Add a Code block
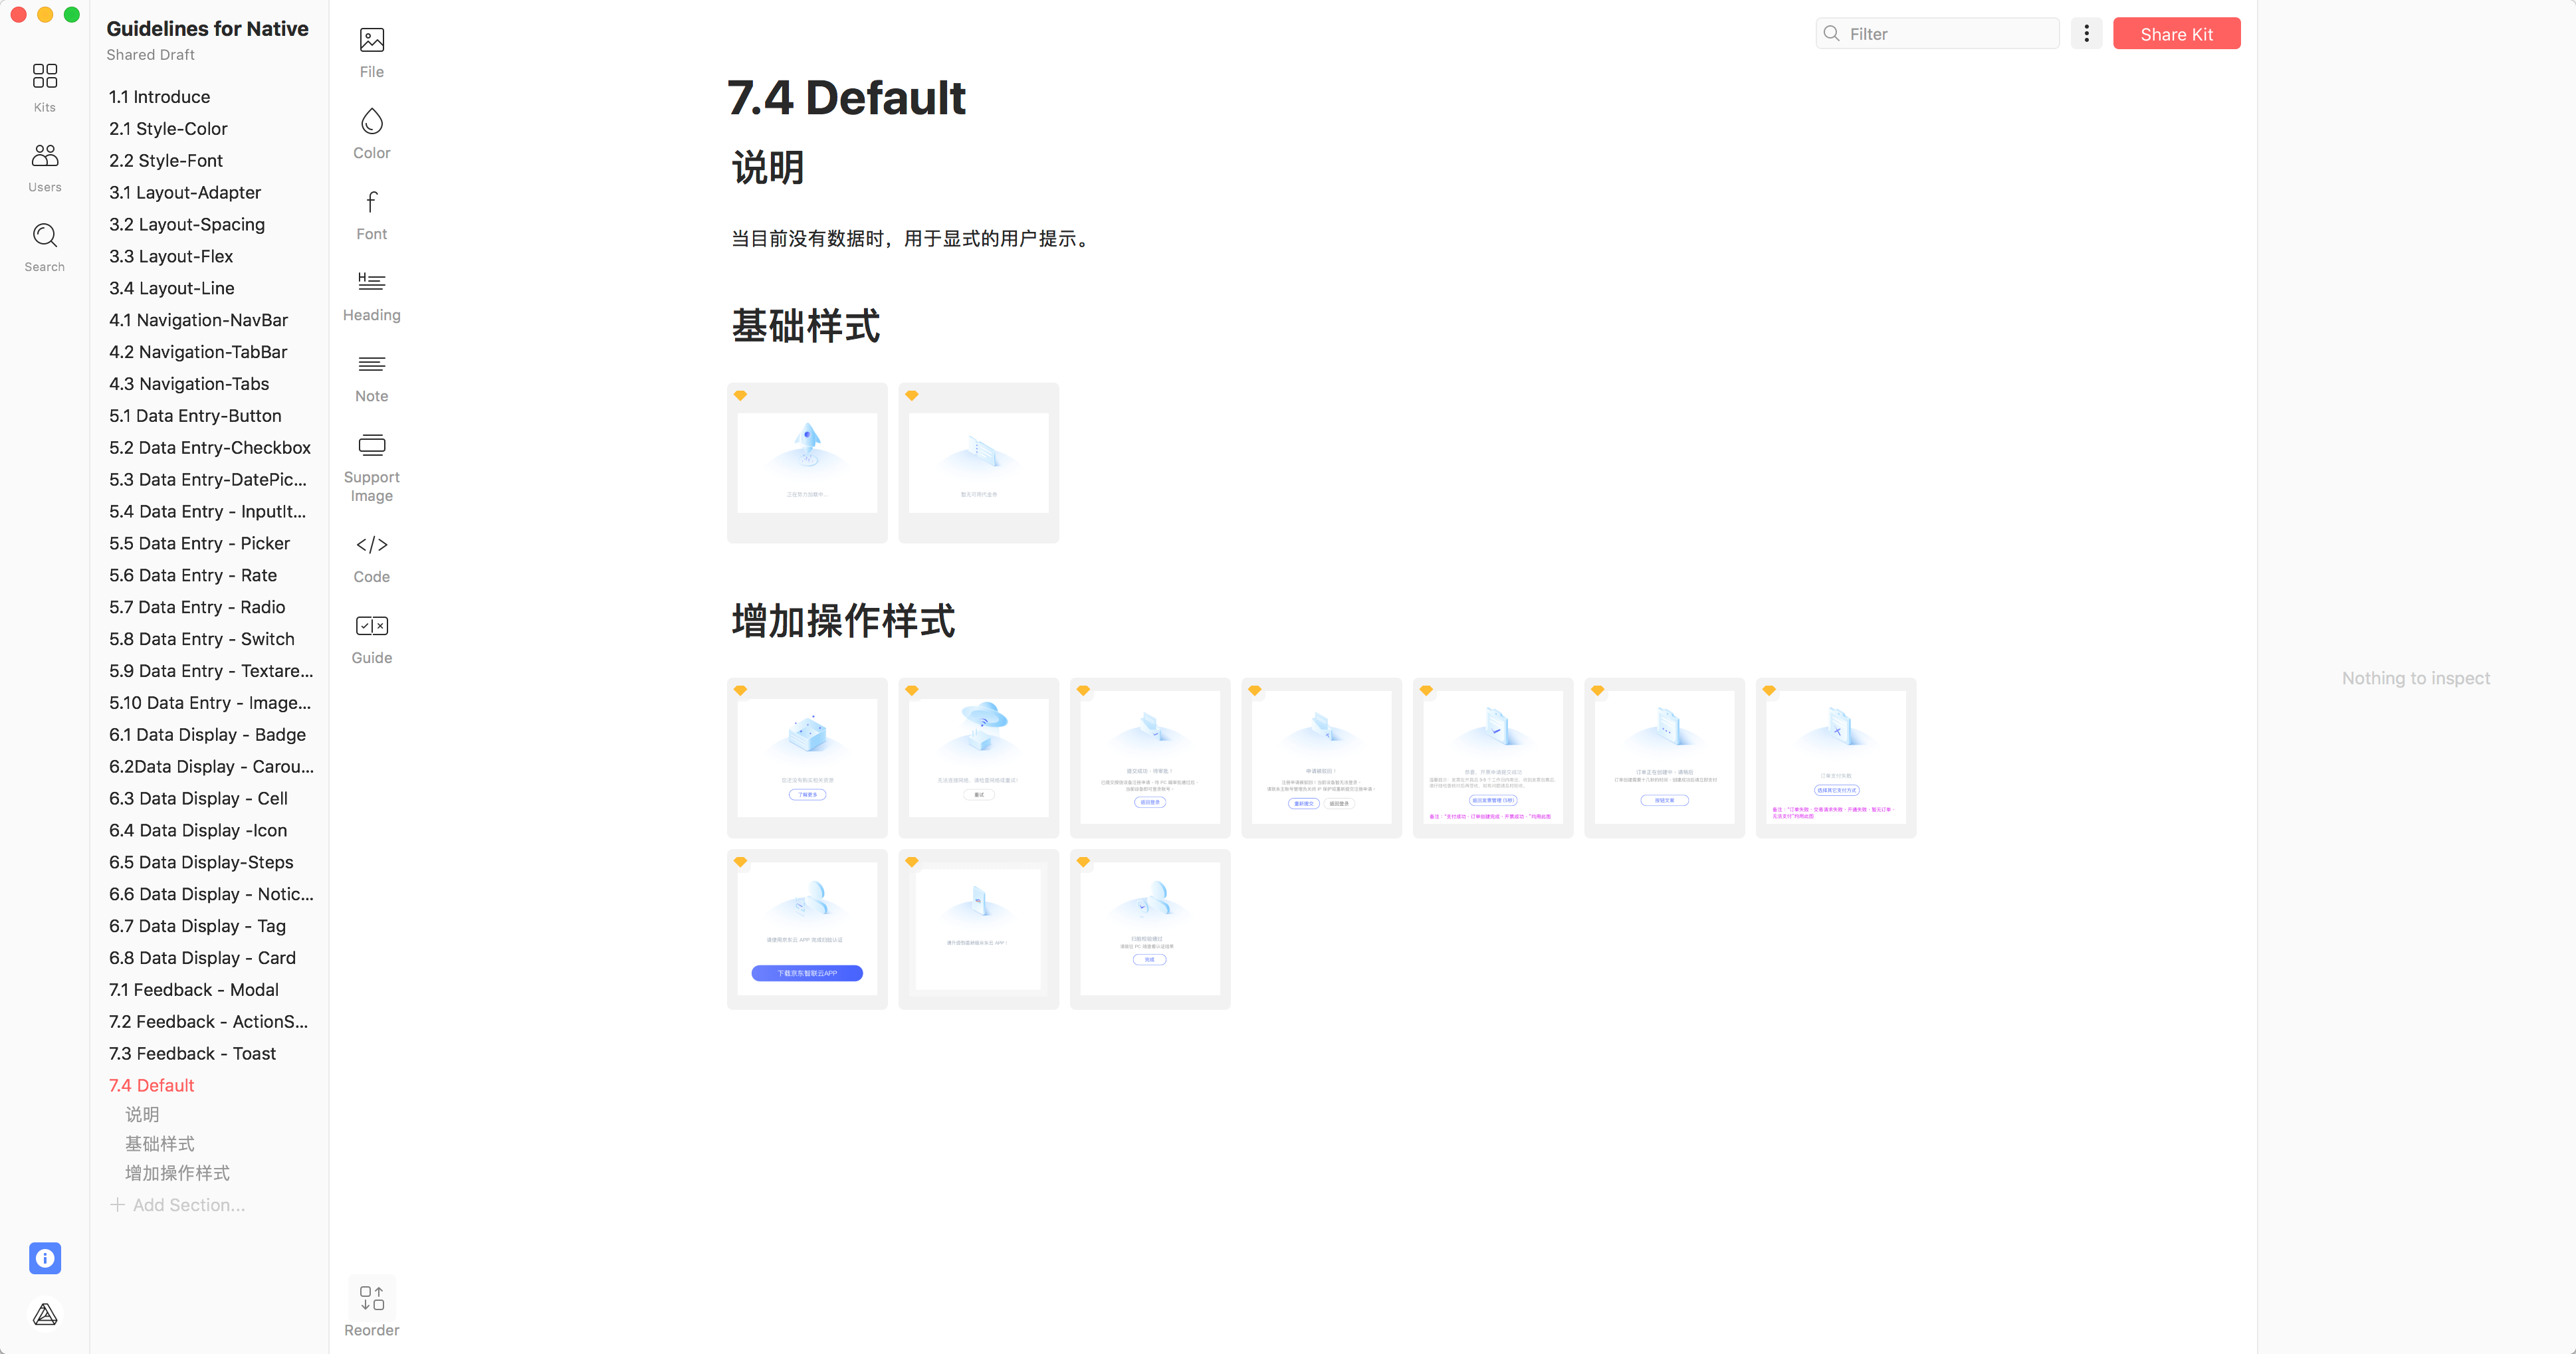 (x=371, y=558)
